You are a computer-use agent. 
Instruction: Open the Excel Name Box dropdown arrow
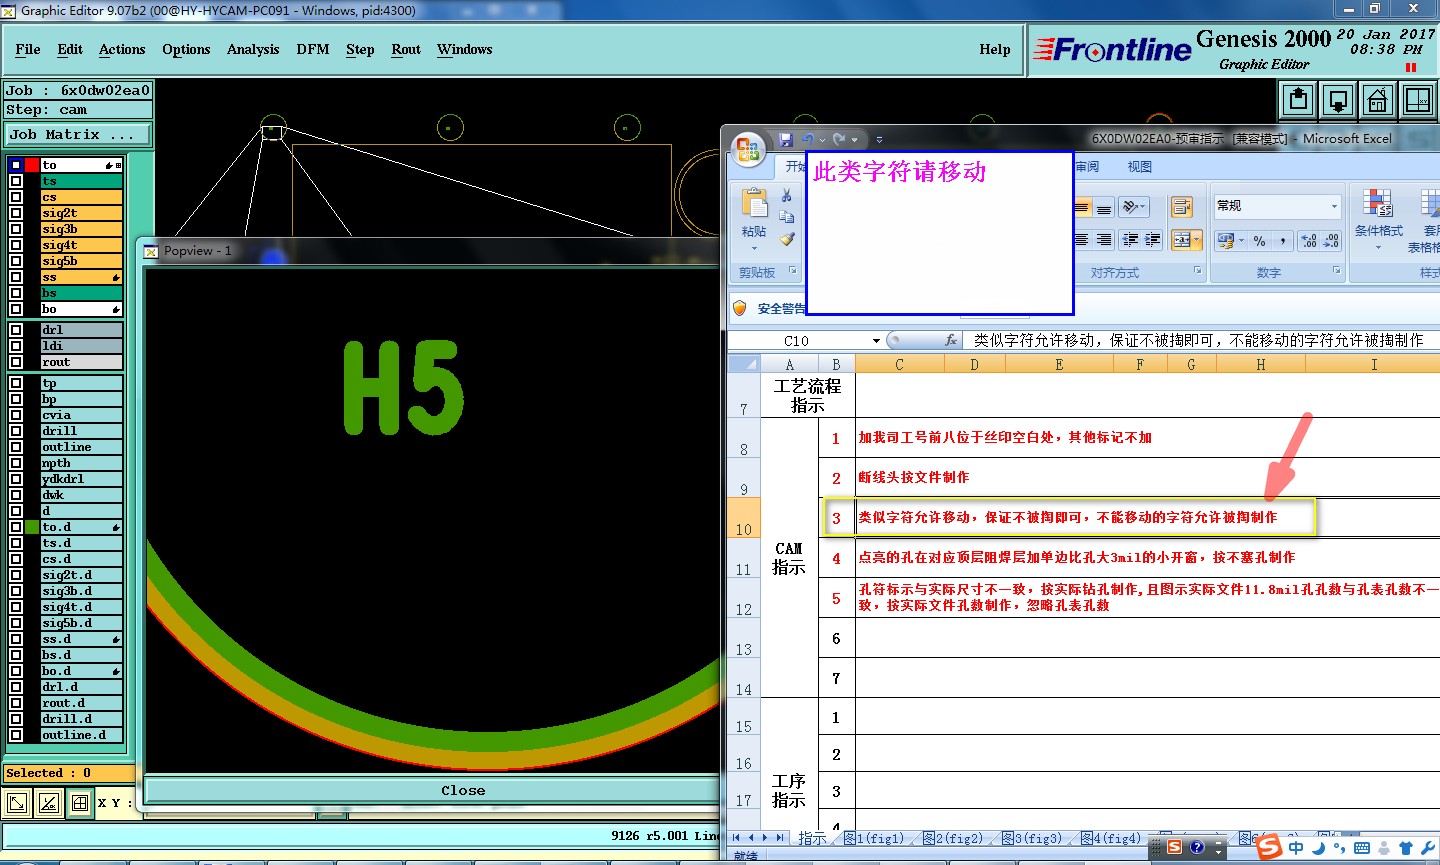pyautogui.click(x=876, y=341)
